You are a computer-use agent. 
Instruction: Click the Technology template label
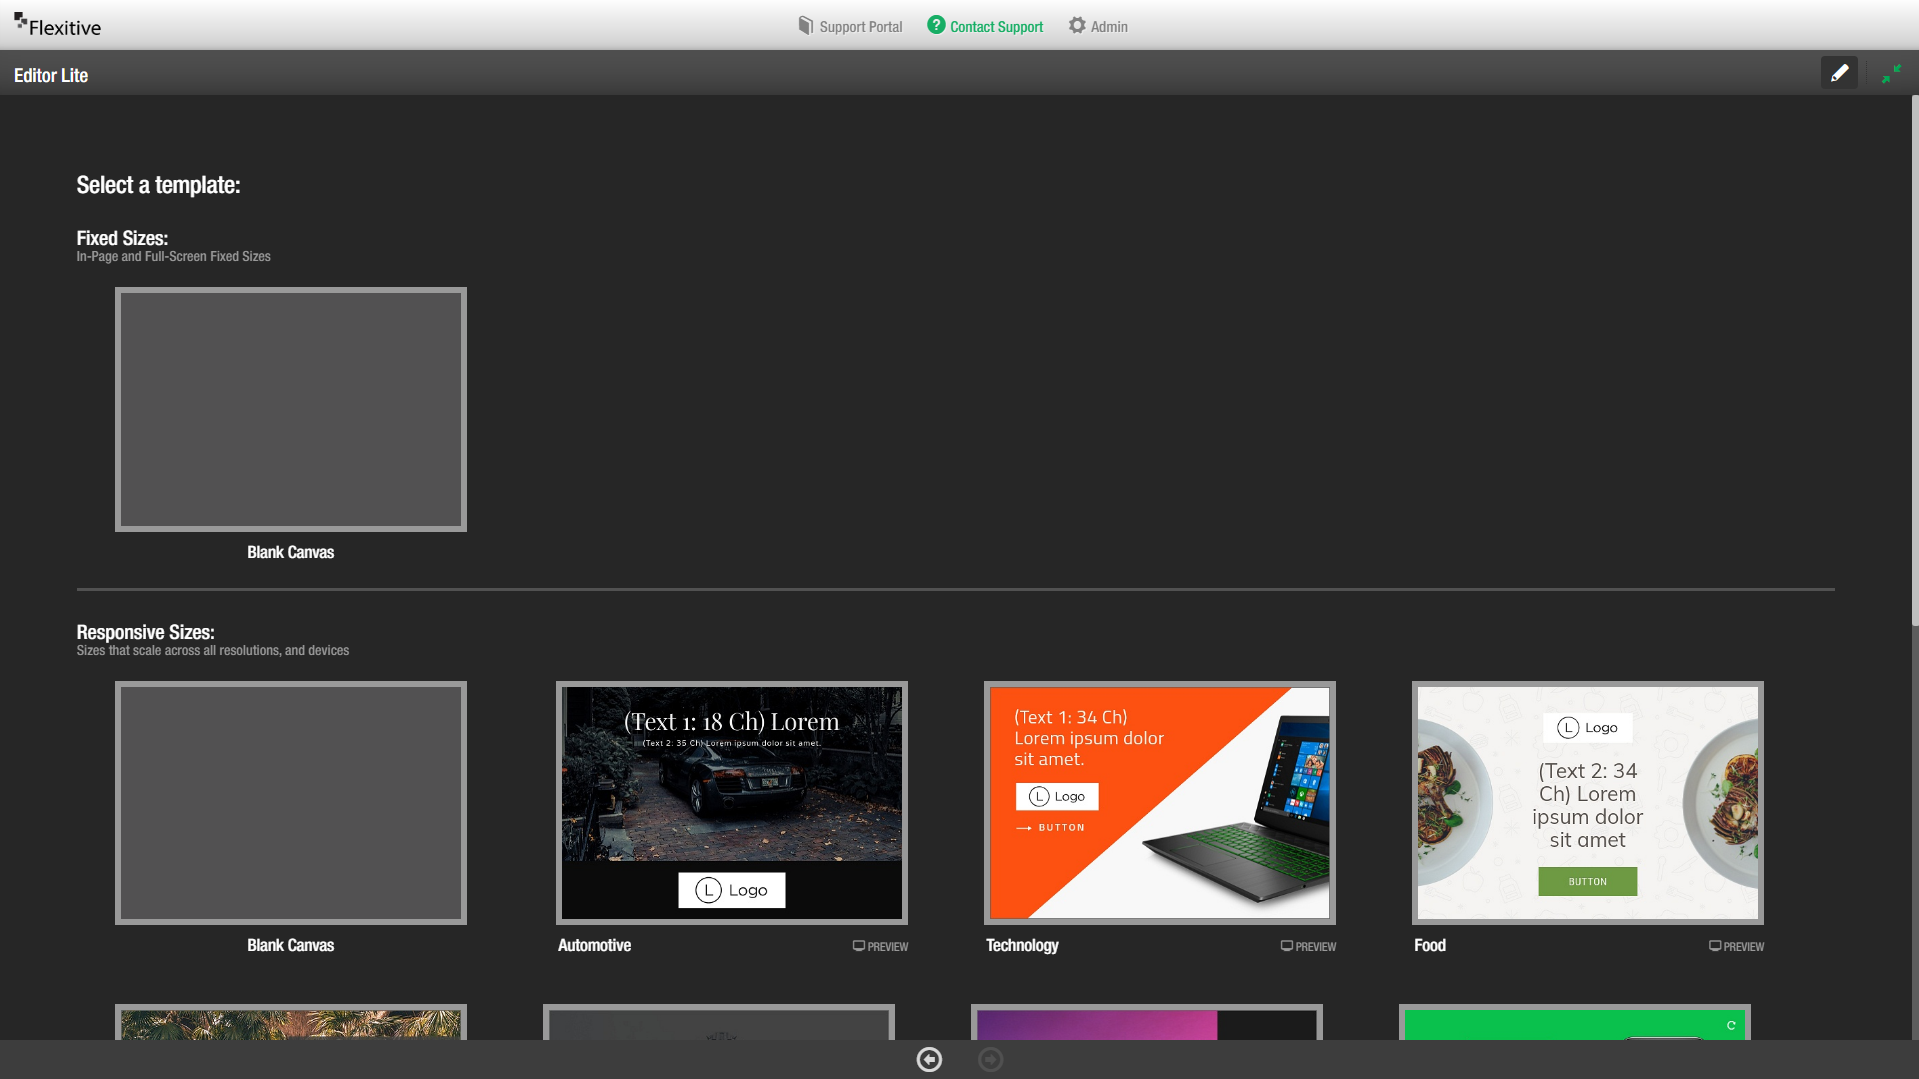point(1022,946)
